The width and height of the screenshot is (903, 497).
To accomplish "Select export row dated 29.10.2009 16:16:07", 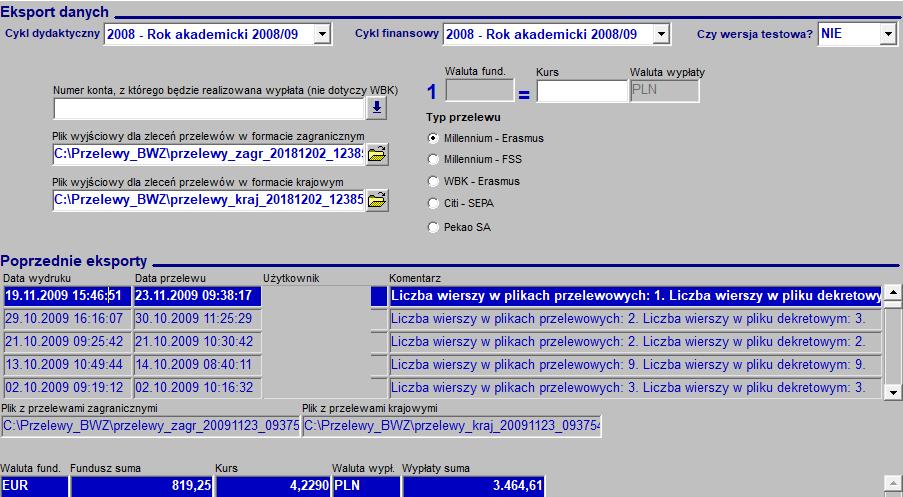I will coord(67,319).
